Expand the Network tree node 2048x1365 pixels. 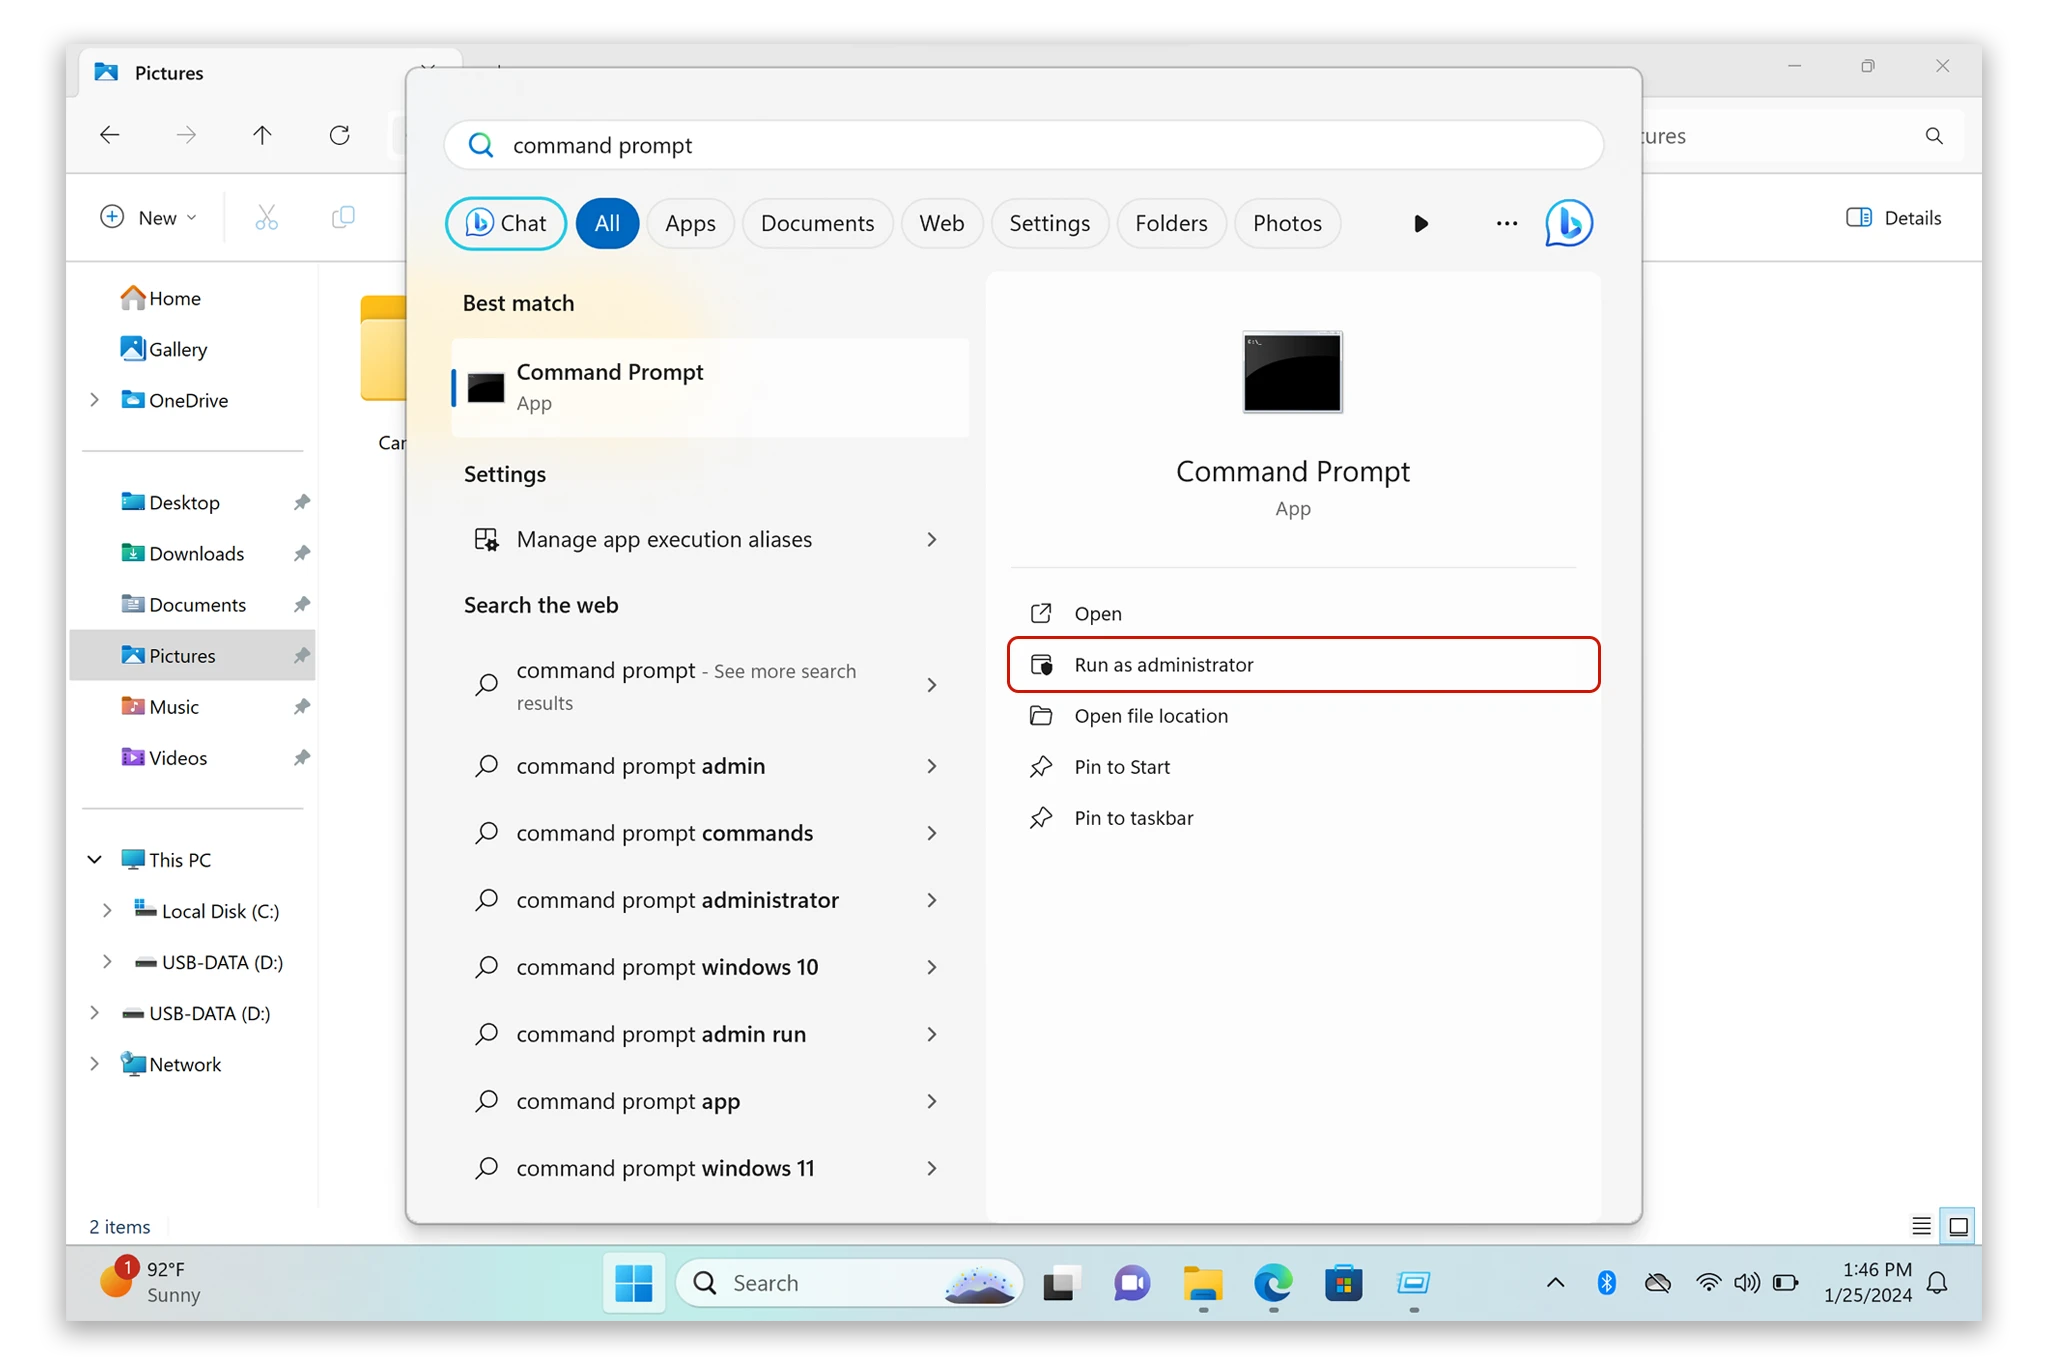(95, 1064)
